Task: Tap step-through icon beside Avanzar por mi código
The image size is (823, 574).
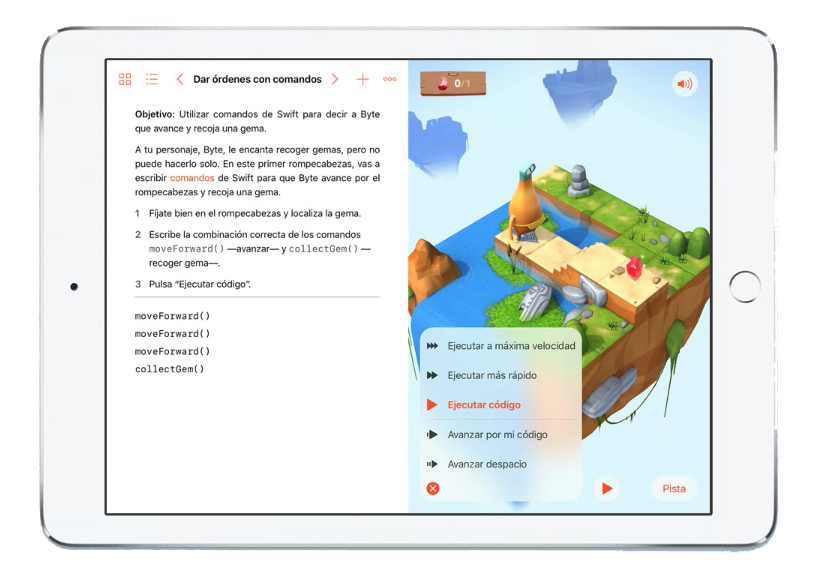Action: [432, 434]
